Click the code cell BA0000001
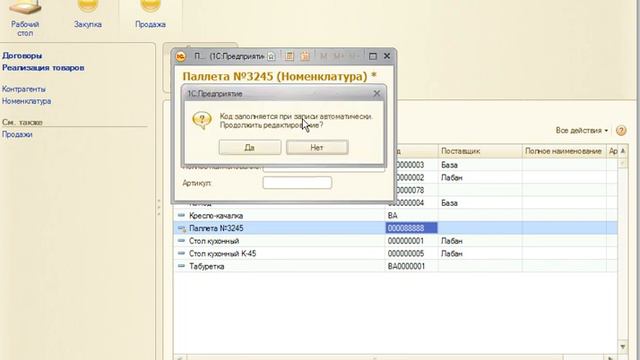 [x=411, y=266]
